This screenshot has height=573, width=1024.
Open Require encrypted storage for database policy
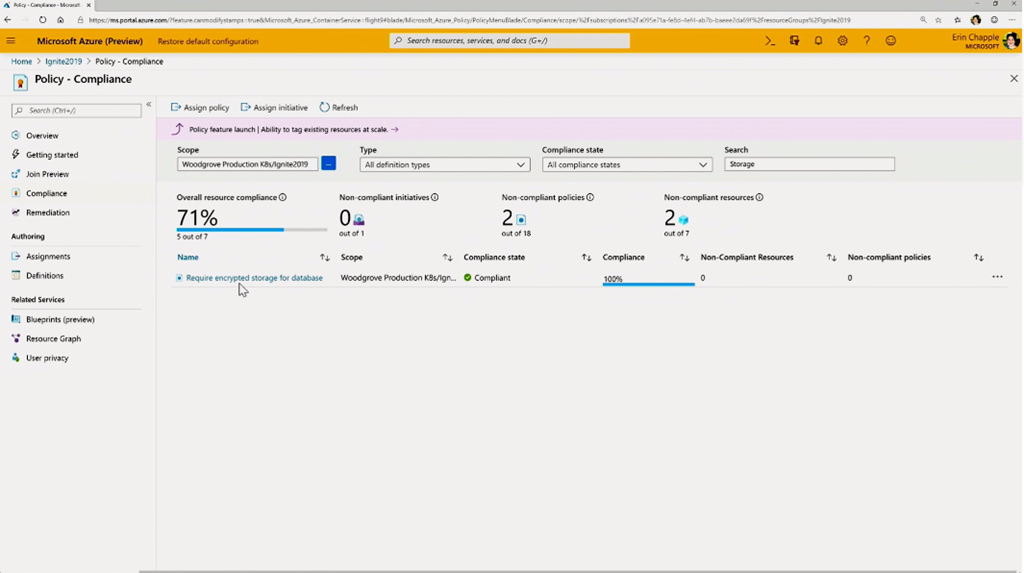tap(254, 278)
